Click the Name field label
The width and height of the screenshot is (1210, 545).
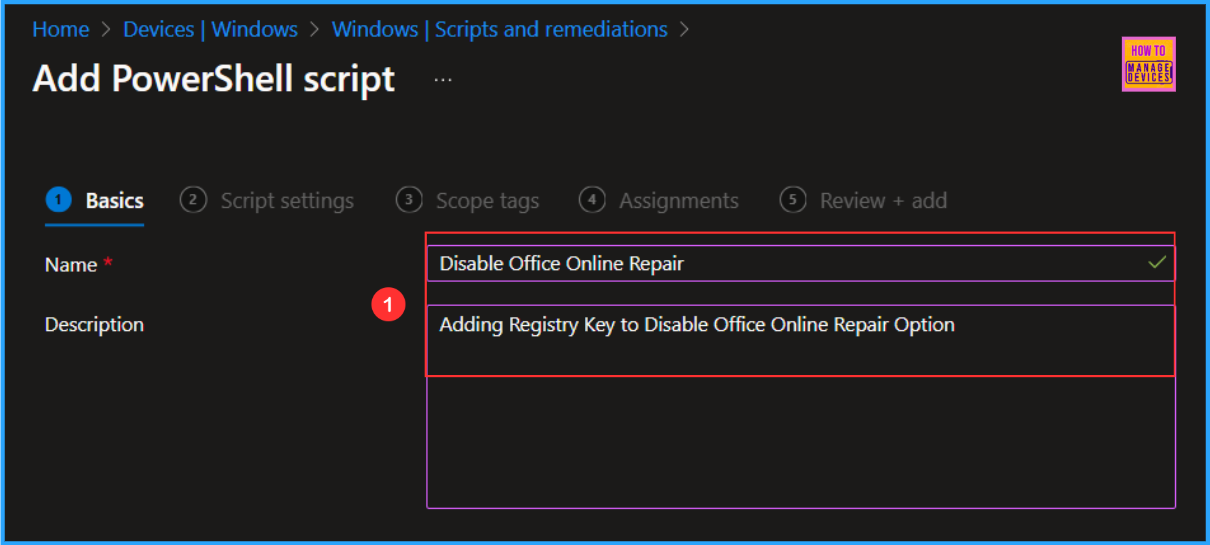[x=71, y=265]
